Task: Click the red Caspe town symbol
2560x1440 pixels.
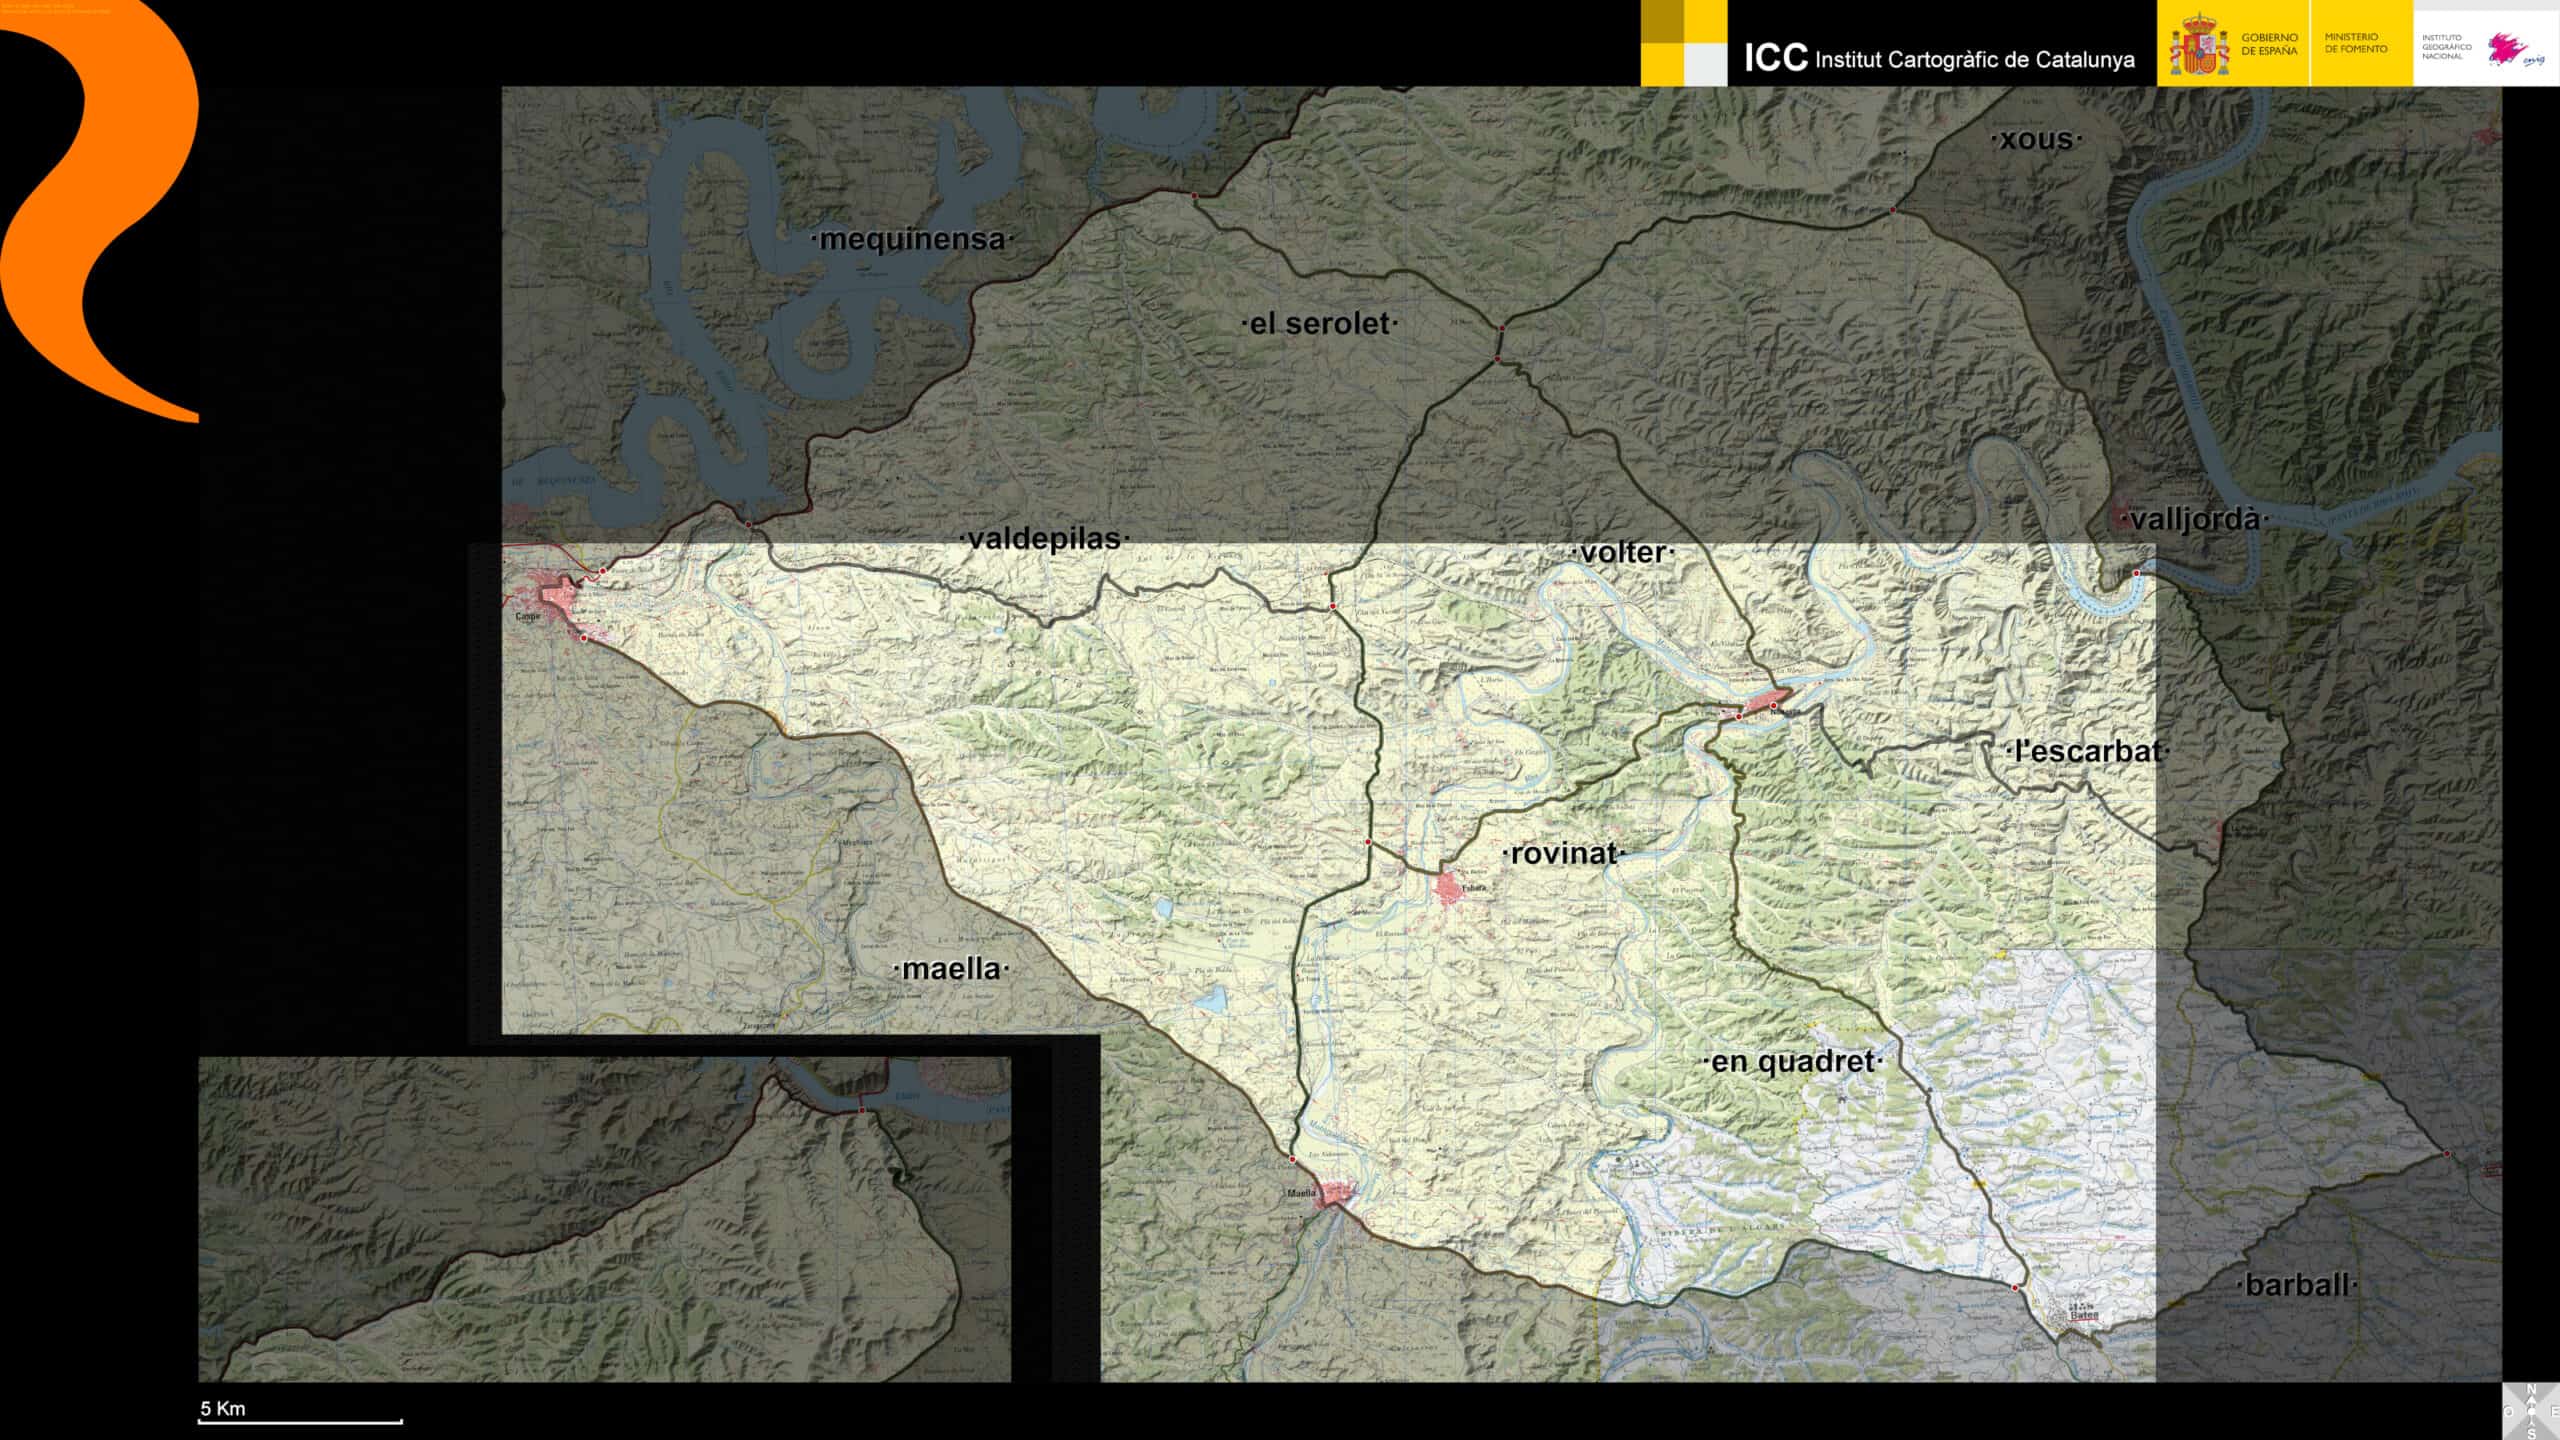Action: coord(558,597)
